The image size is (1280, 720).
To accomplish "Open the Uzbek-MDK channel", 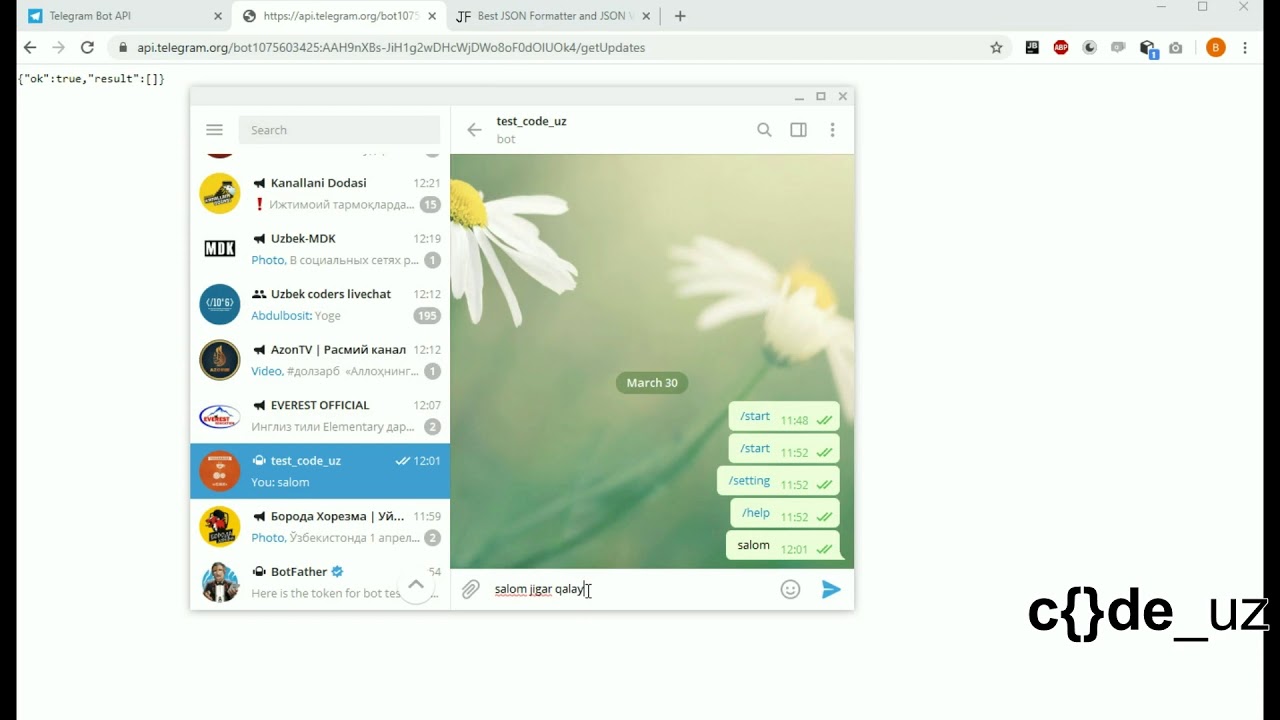I will [320, 249].
